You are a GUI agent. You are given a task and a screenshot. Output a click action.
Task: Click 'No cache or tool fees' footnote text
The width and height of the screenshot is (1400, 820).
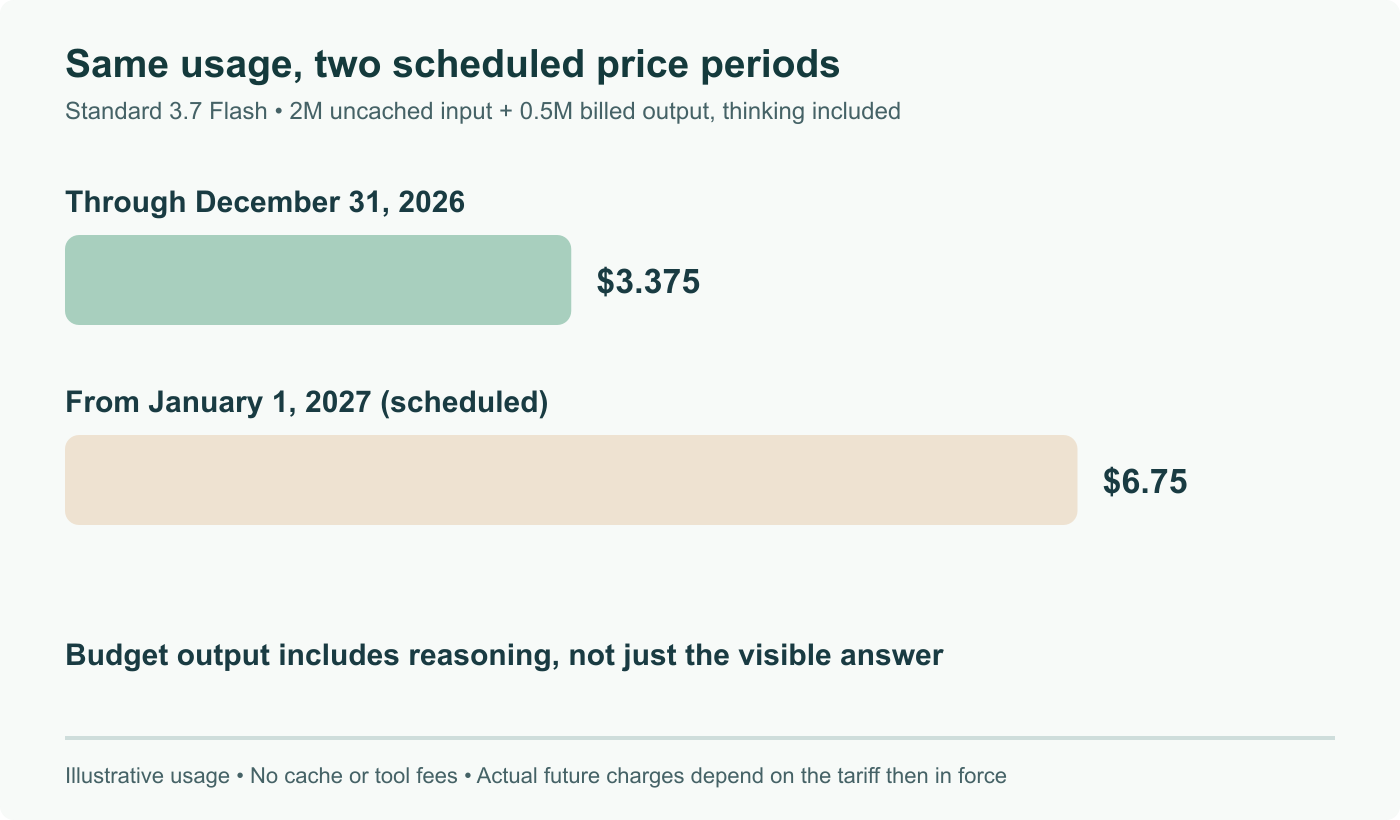point(354,776)
